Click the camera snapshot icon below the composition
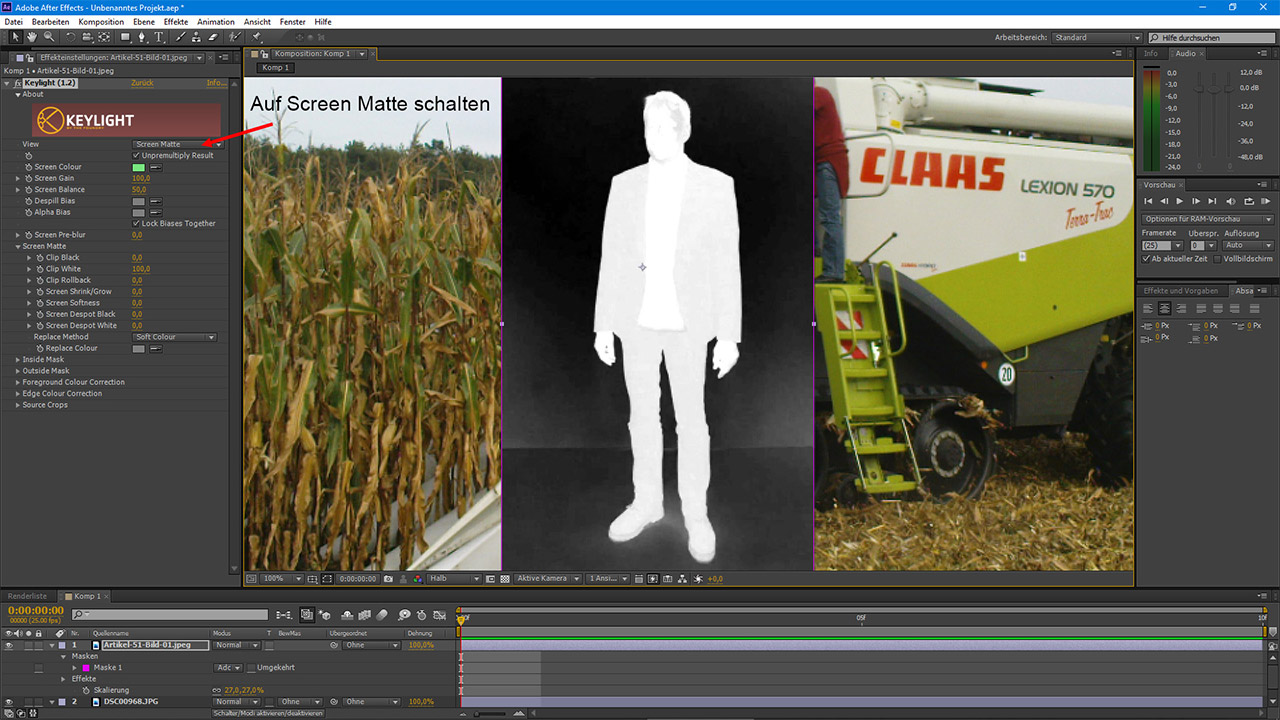 point(389,579)
